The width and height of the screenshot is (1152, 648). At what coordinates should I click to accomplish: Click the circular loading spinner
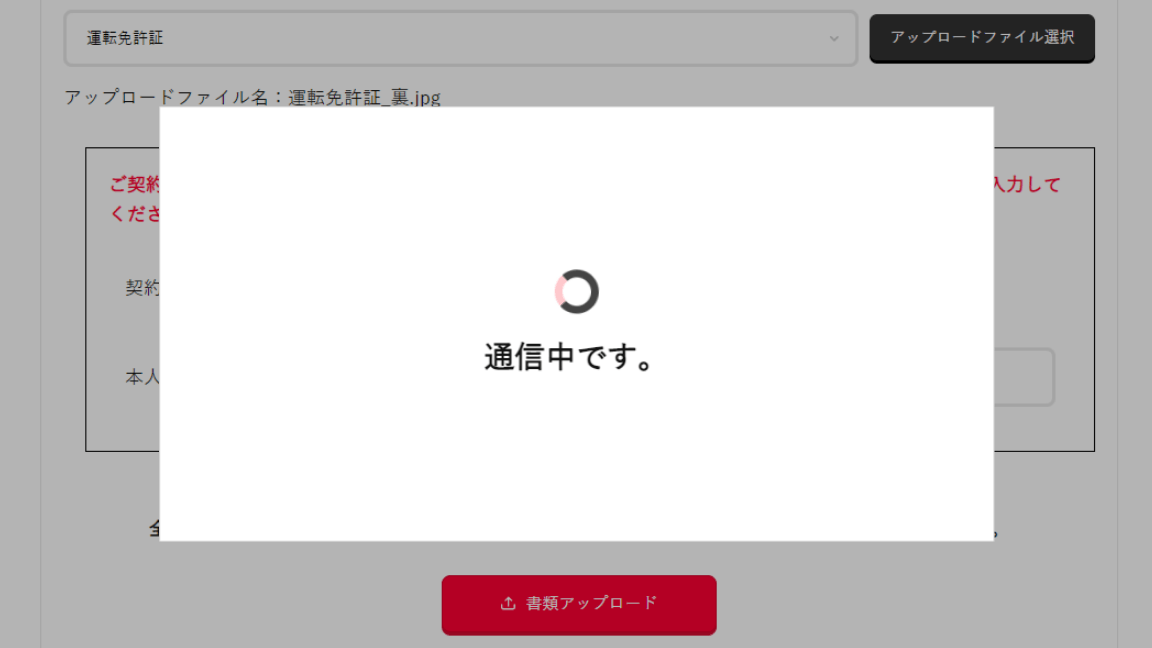click(x=576, y=292)
